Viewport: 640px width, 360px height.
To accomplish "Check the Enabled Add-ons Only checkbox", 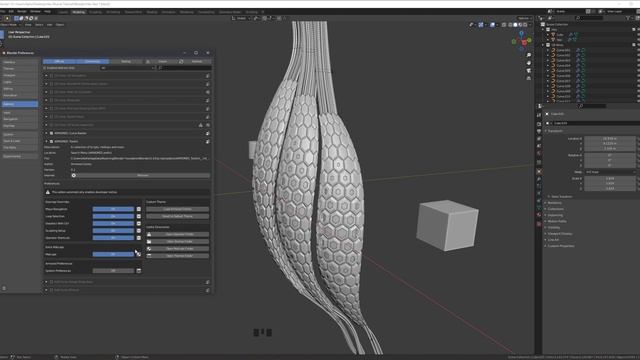I will 45,68.
